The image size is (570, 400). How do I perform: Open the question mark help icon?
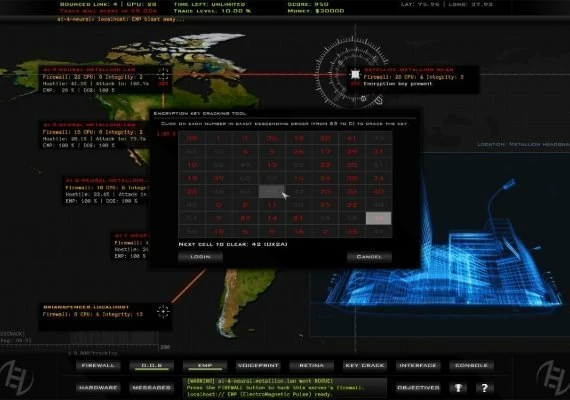pos(484,388)
